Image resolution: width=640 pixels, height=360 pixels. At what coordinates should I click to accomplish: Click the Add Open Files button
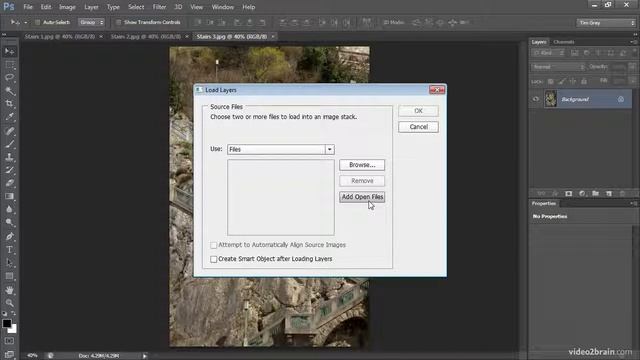click(x=362, y=197)
